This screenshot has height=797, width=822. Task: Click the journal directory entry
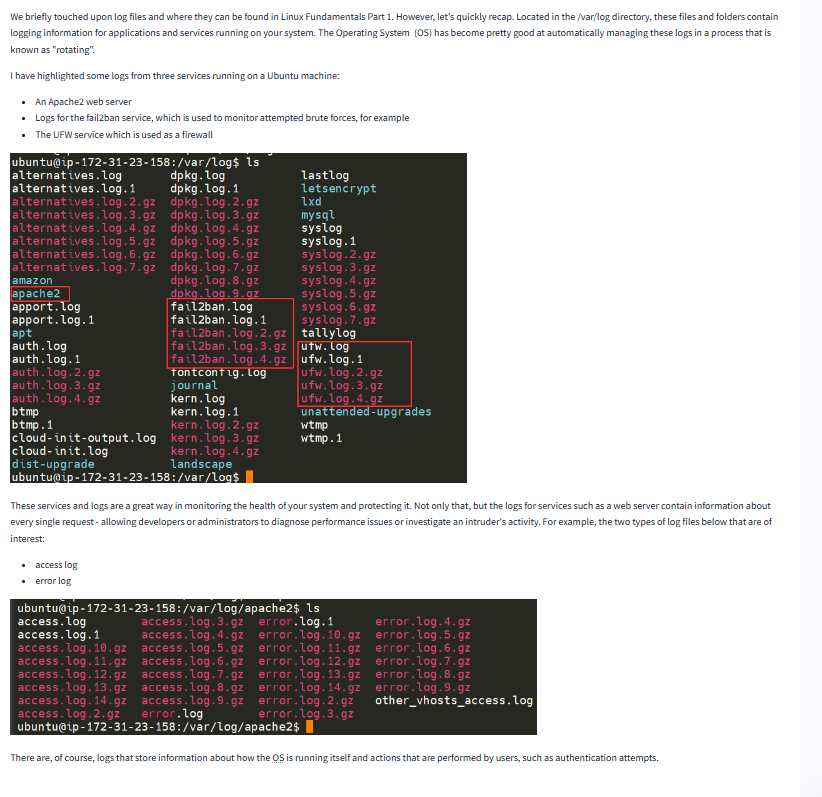coord(194,385)
